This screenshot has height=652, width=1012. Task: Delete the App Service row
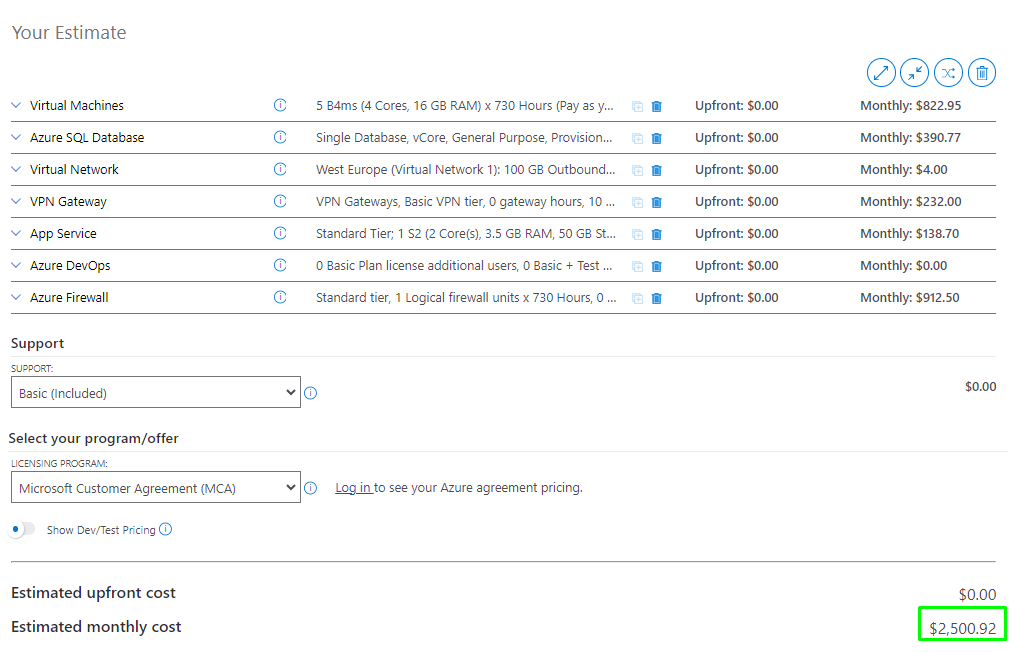pyautogui.click(x=656, y=234)
